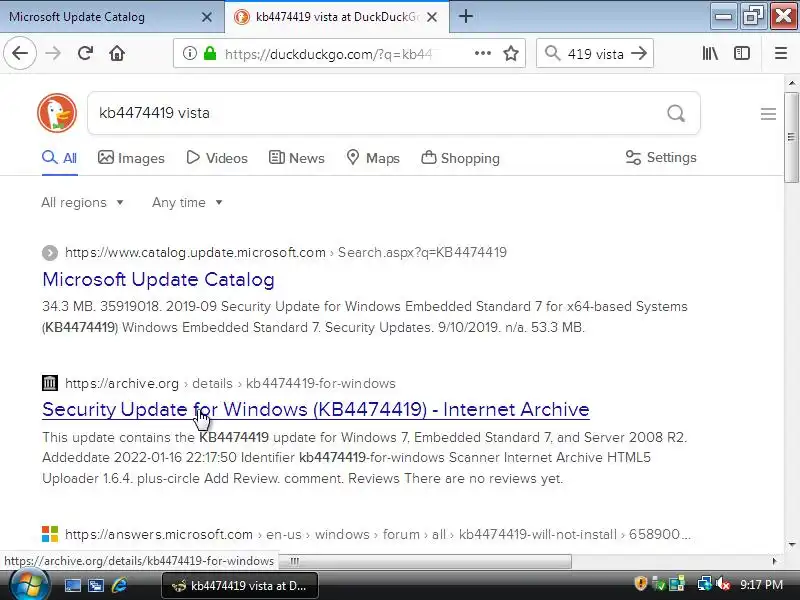The height and width of the screenshot is (600, 800).
Task: Click the DuckDuckGo duck logo
Action: pyautogui.click(x=57, y=113)
